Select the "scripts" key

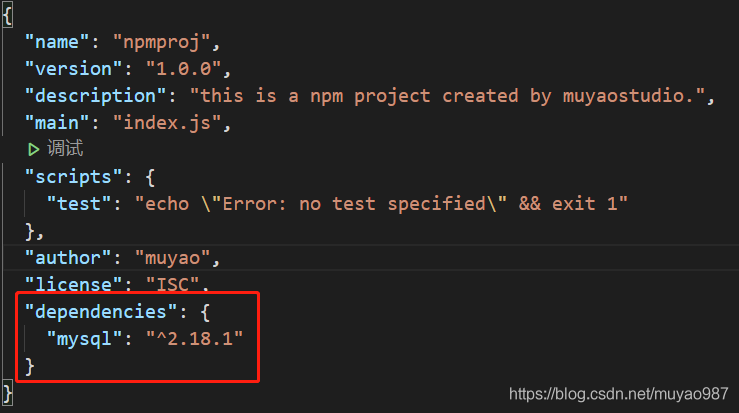(74, 177)
